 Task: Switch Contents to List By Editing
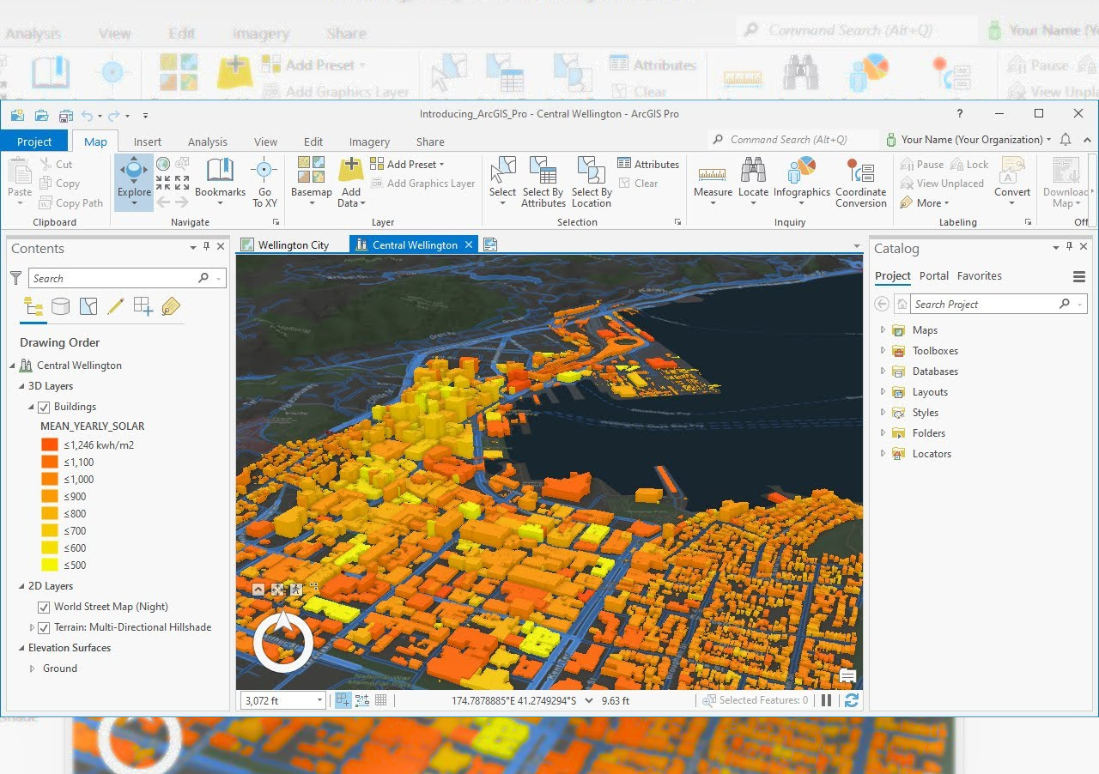(x=116, y=306)
